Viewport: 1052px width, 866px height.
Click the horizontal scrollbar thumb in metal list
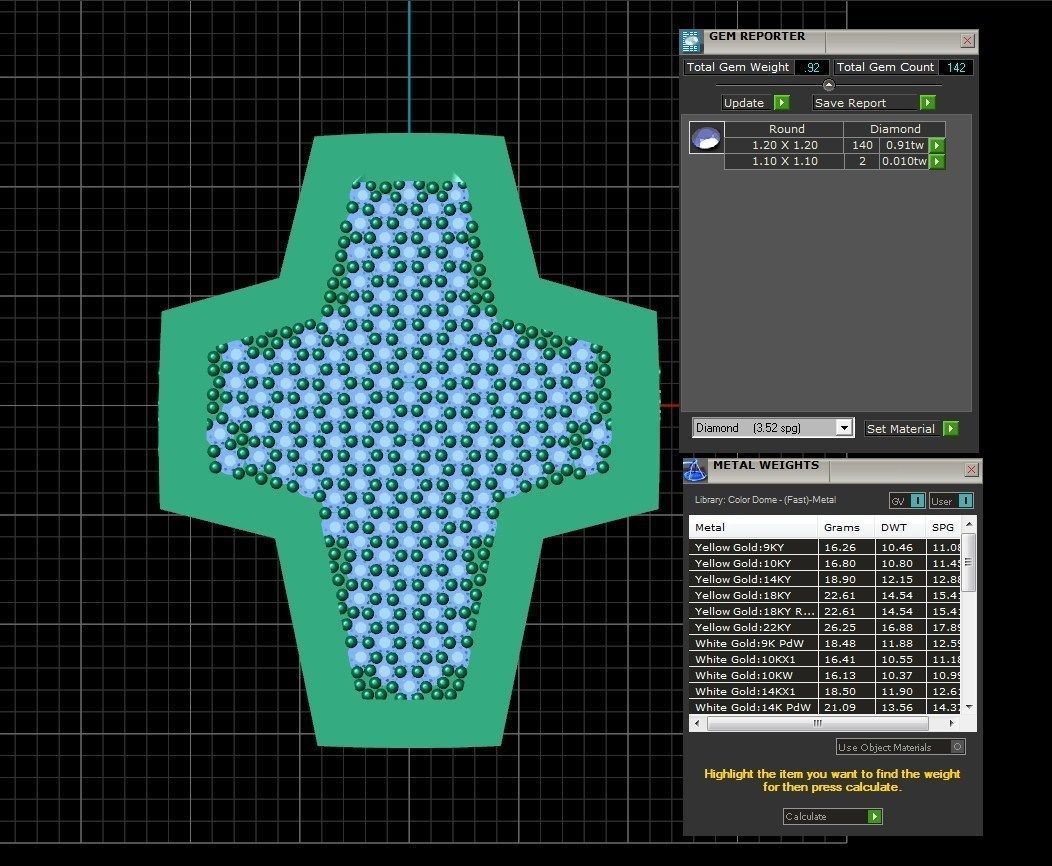coord(817,723)
